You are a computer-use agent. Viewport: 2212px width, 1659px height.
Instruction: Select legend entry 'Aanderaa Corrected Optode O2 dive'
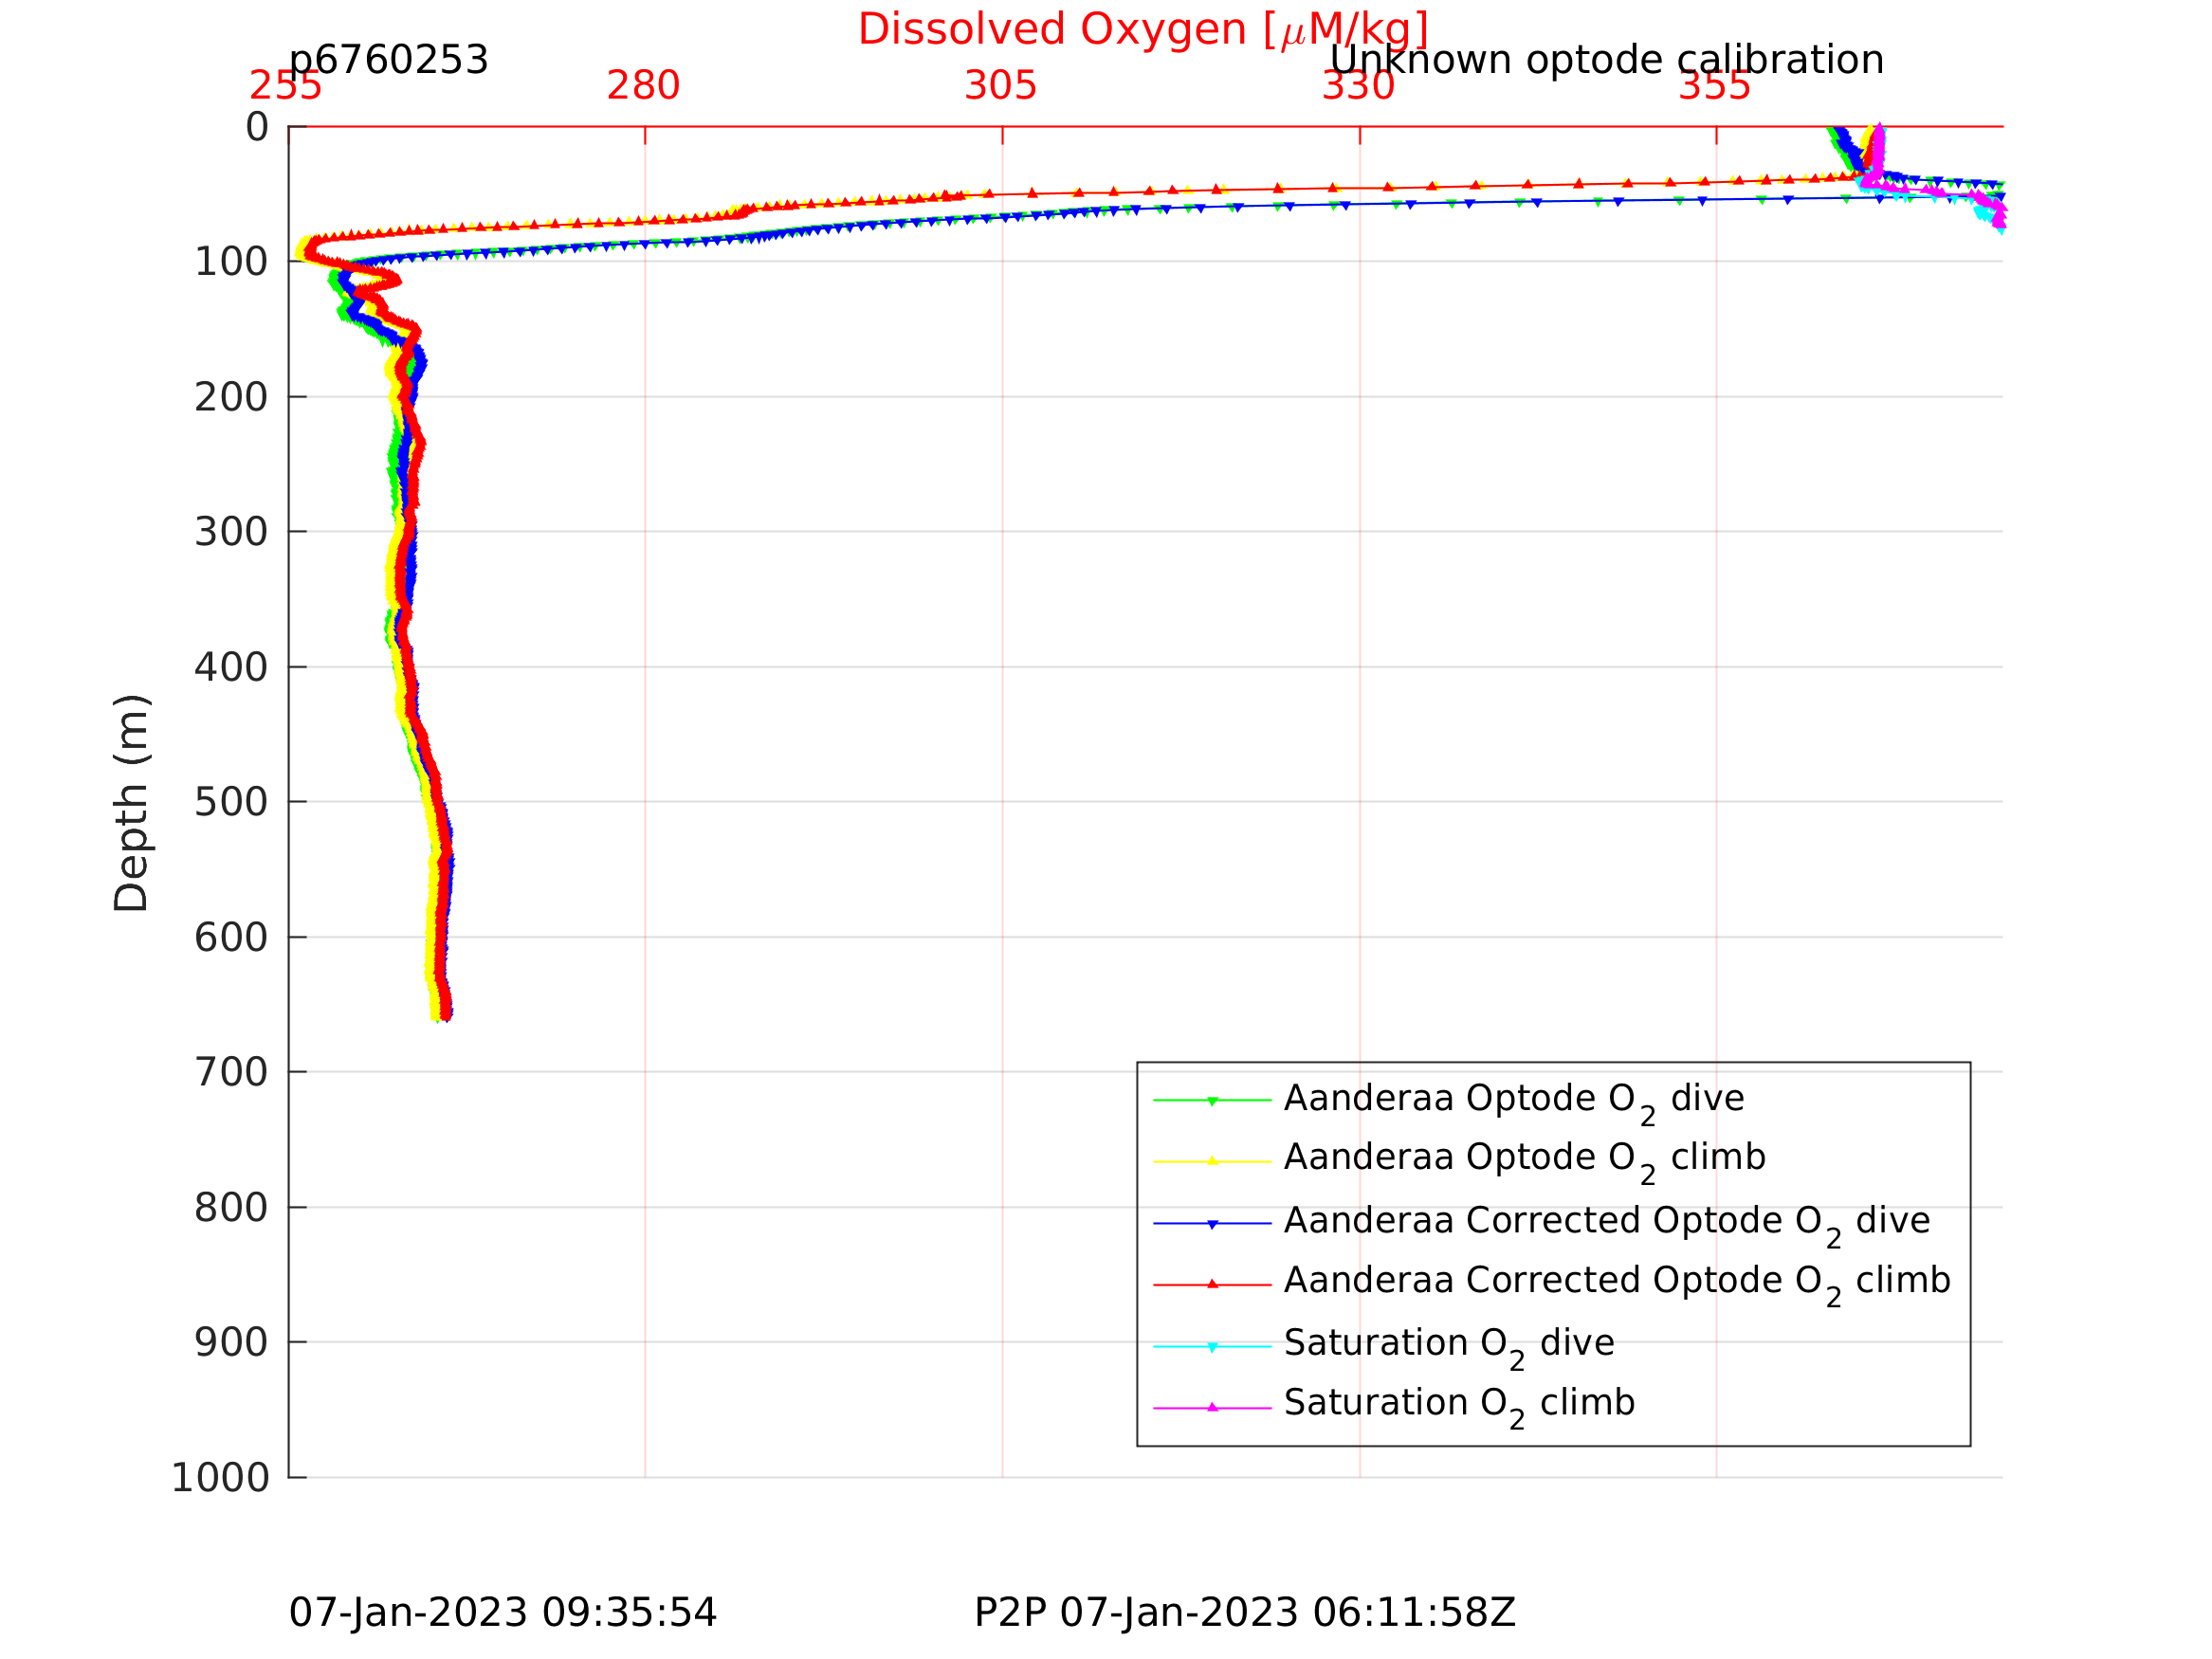click(x=1607, y=1224)
